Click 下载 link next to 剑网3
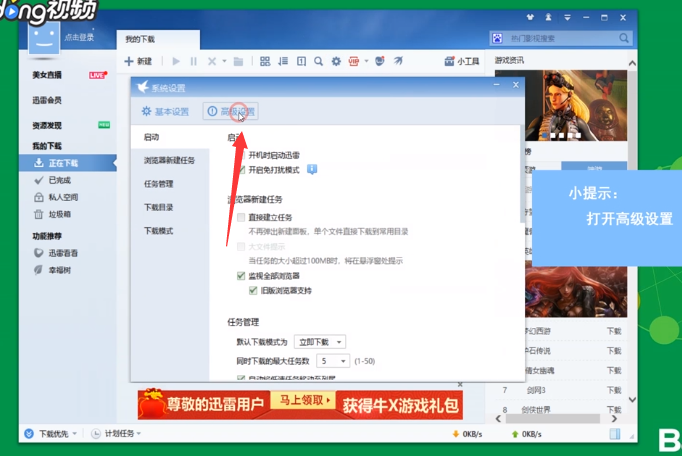 pos(614,390)
